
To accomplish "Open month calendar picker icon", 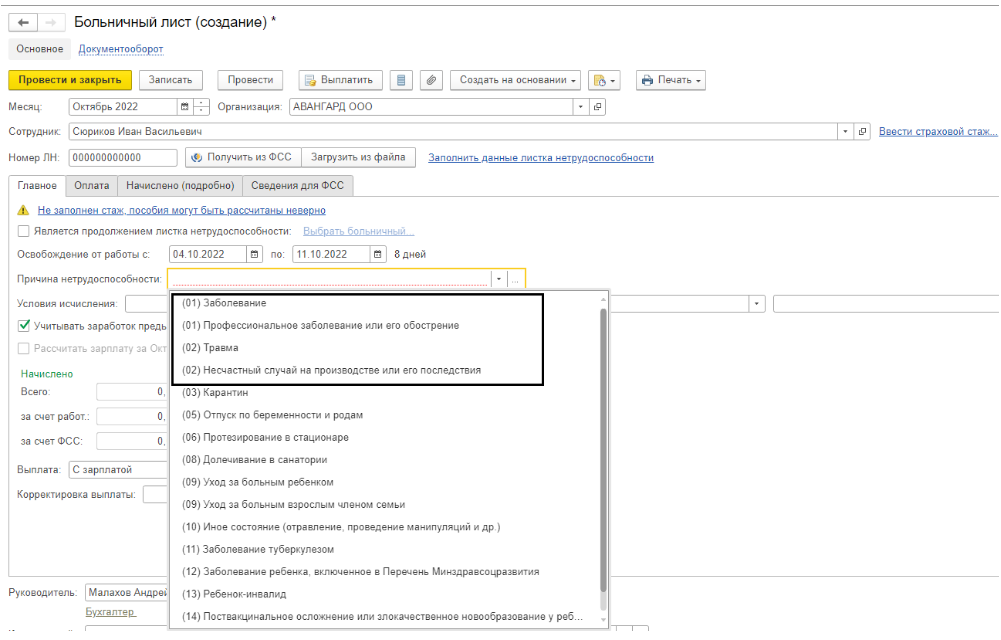I will [x=184, y=107].
